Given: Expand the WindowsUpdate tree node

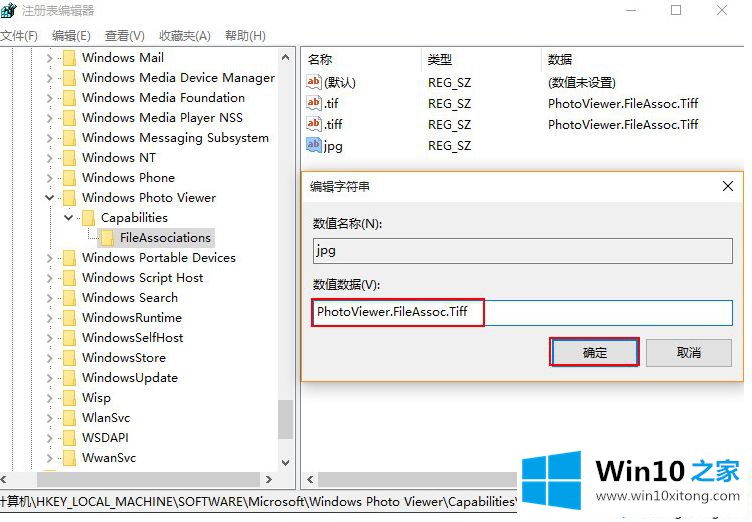Looking at the screenshot, I should point(49,378).
